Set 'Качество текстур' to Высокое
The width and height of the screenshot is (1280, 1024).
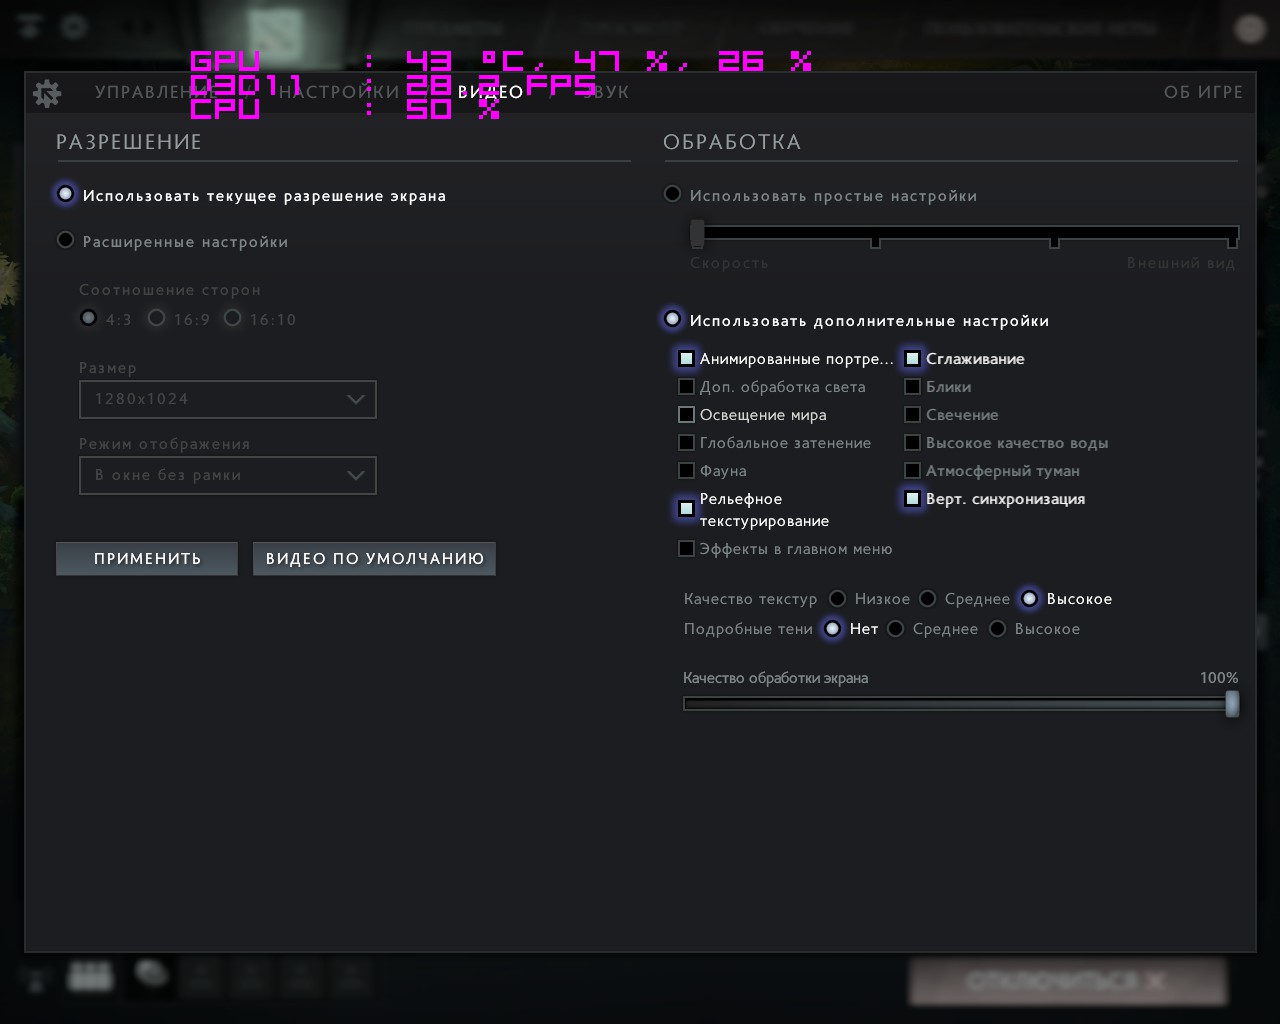pos(1029,598)
